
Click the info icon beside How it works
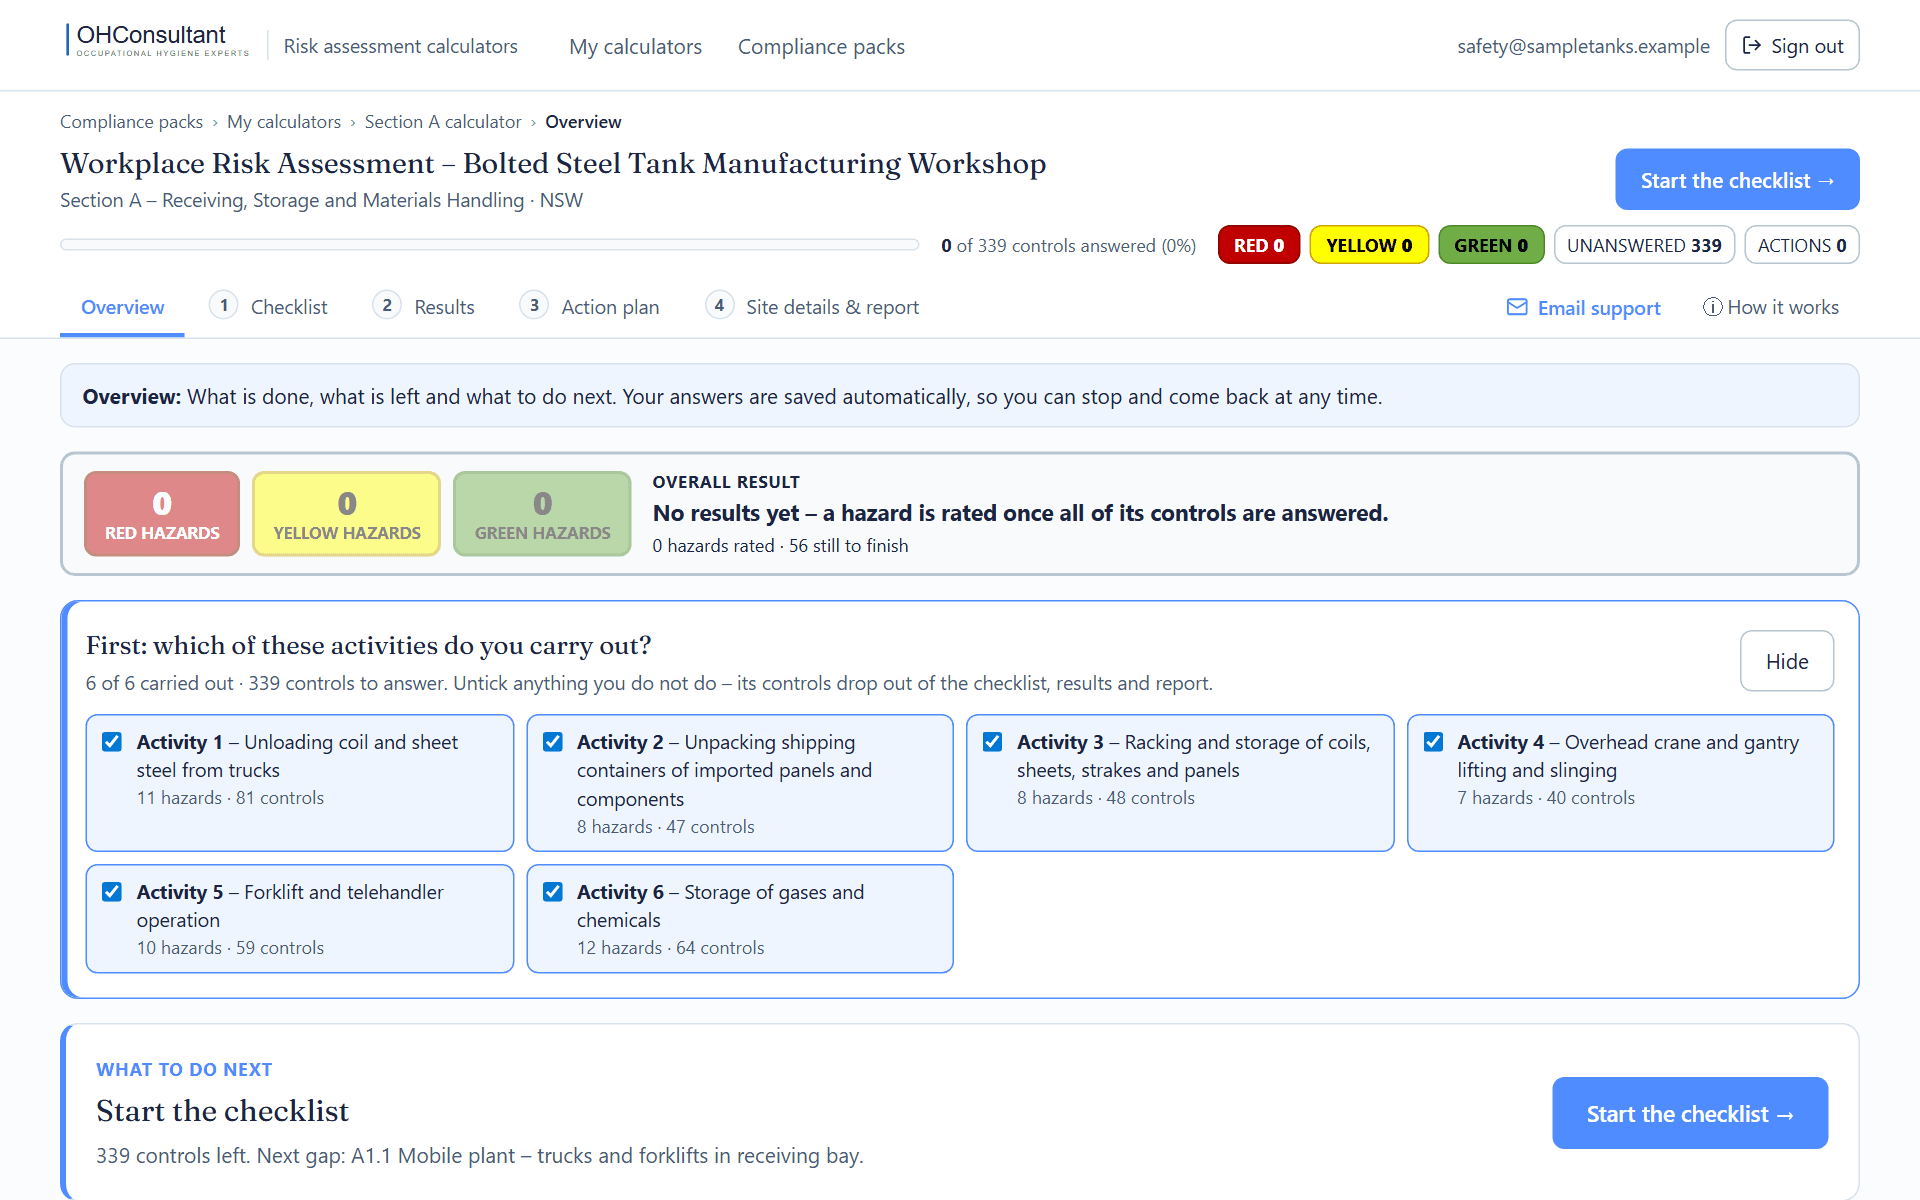(1713, 307)
